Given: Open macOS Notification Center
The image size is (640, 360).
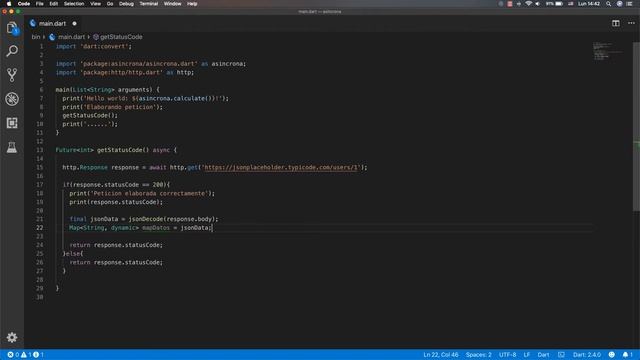Looking at the screenshot, I should click(630, 4).
